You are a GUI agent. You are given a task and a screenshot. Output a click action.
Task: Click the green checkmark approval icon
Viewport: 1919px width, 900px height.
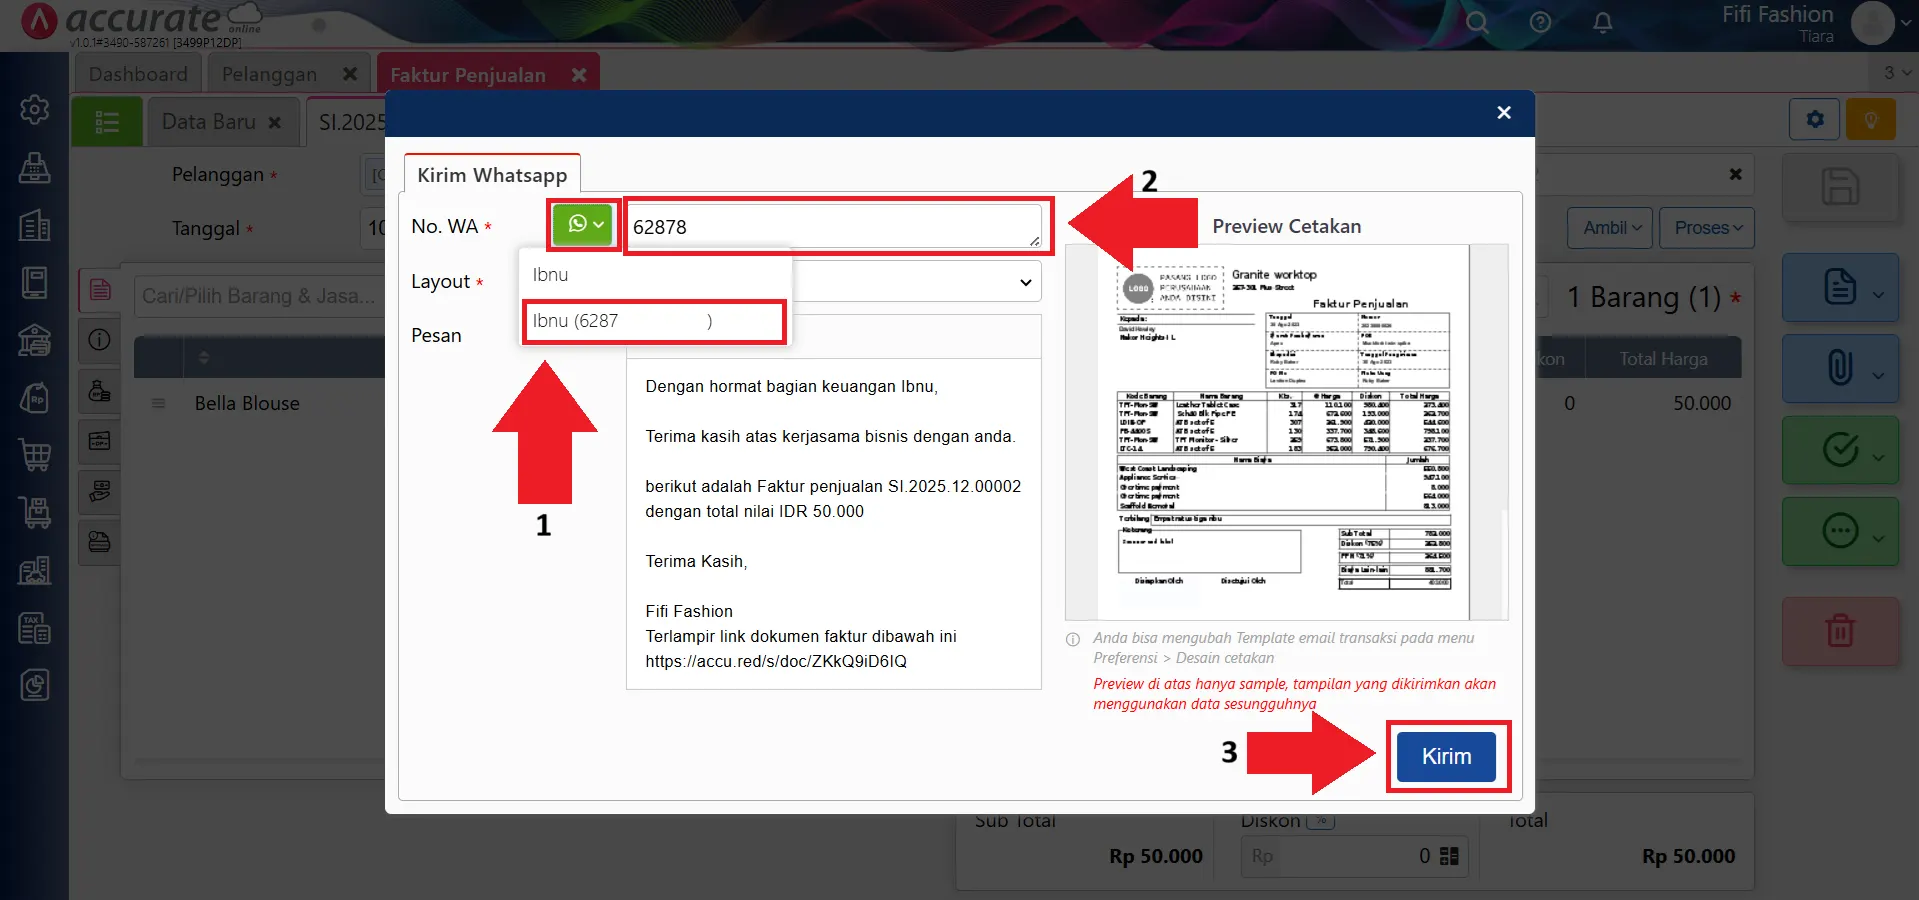click(1840, 450)
